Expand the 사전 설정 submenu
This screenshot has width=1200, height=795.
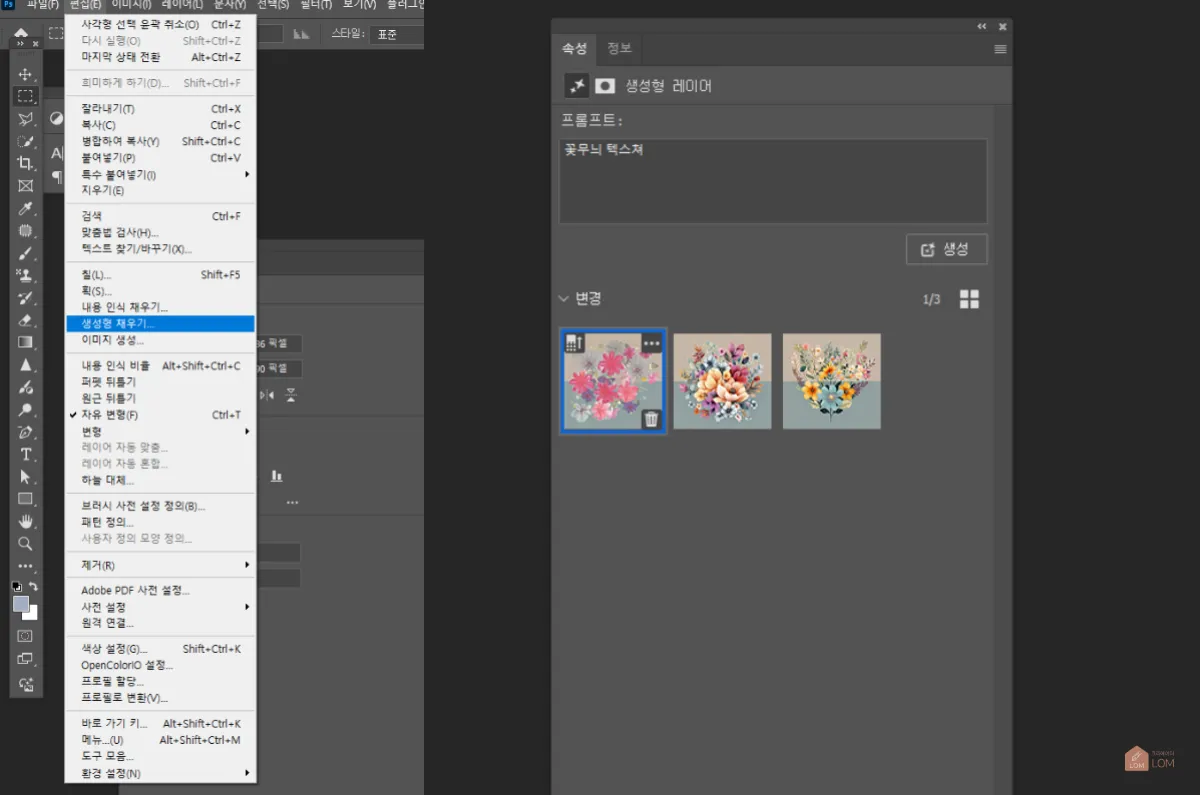160,607
